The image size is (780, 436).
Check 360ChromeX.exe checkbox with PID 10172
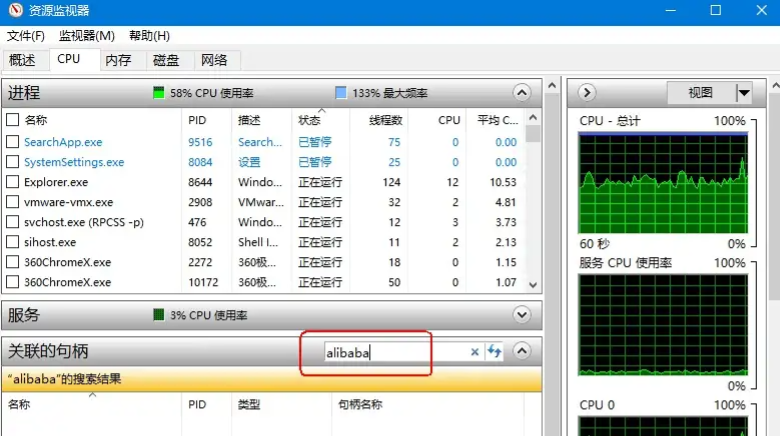(12, 282)
